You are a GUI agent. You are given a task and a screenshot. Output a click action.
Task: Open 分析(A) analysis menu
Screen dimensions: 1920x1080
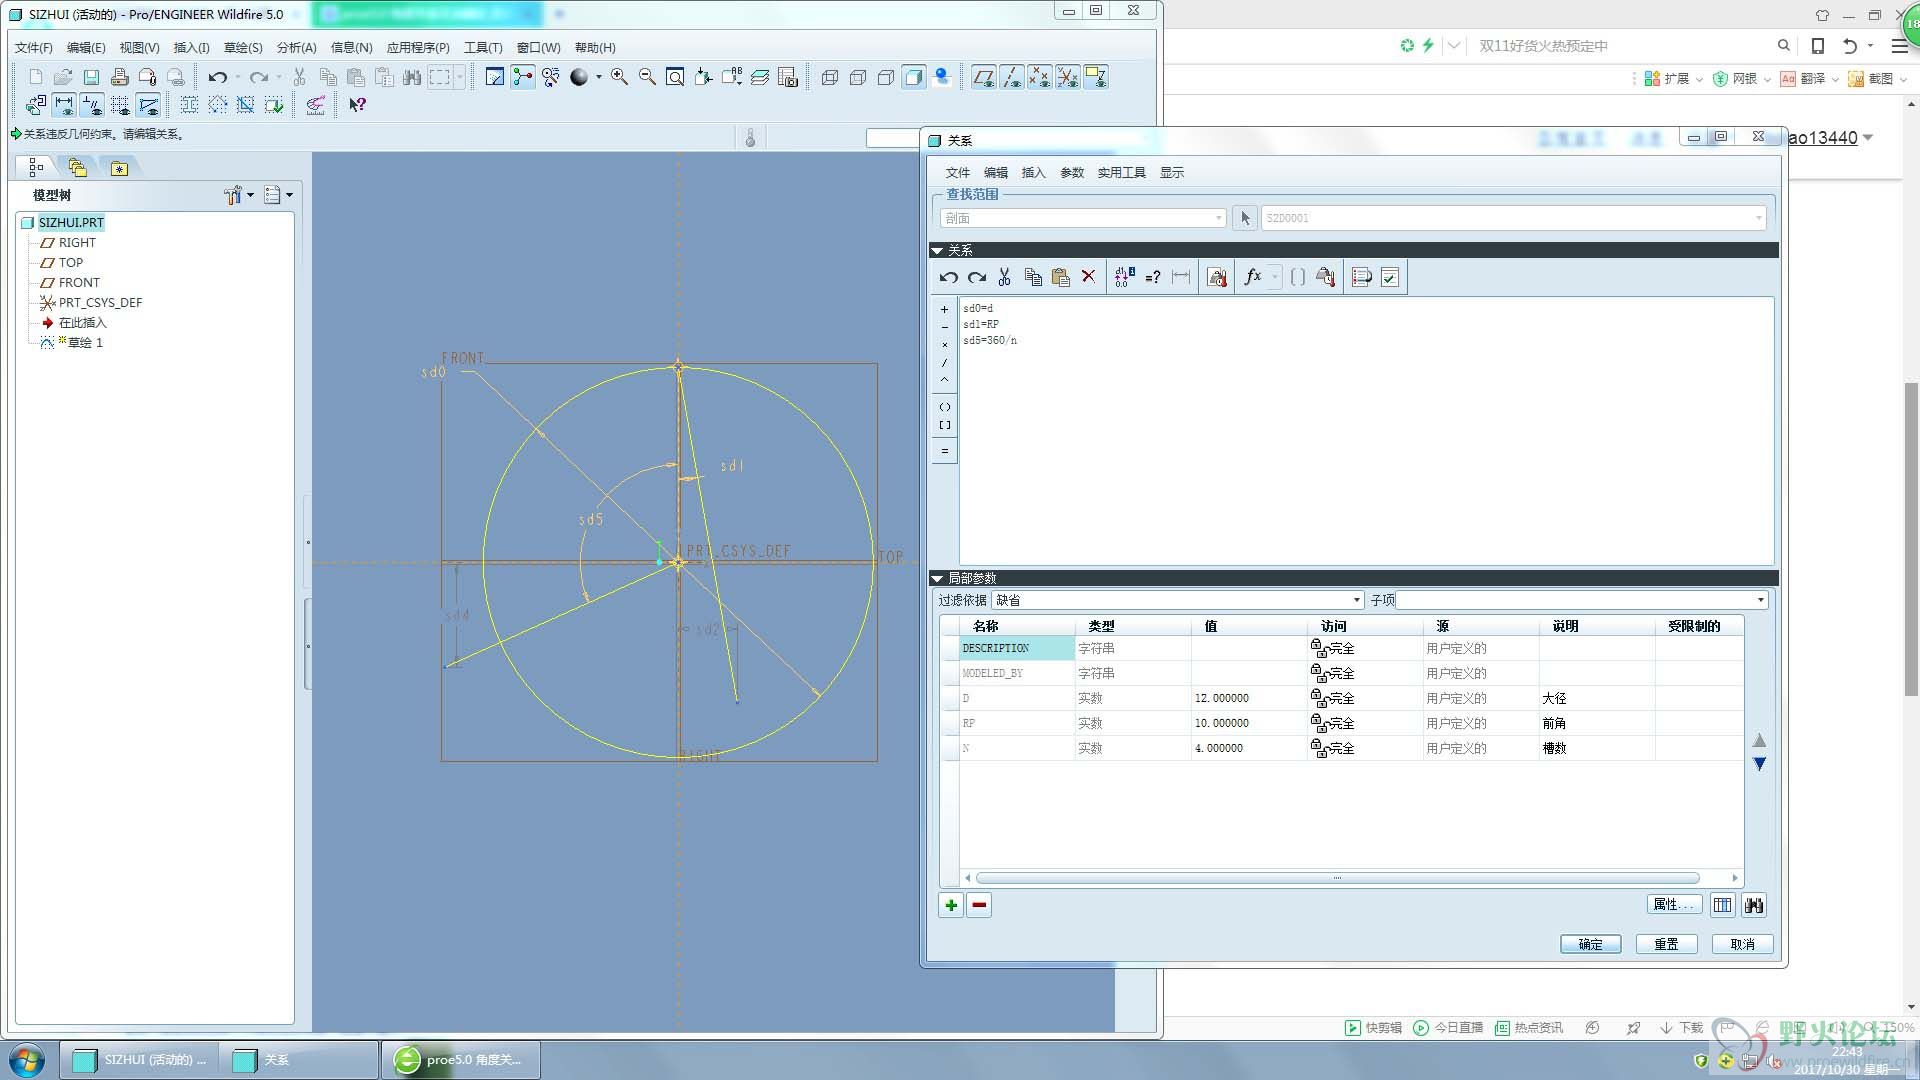(x=296, y=47)
